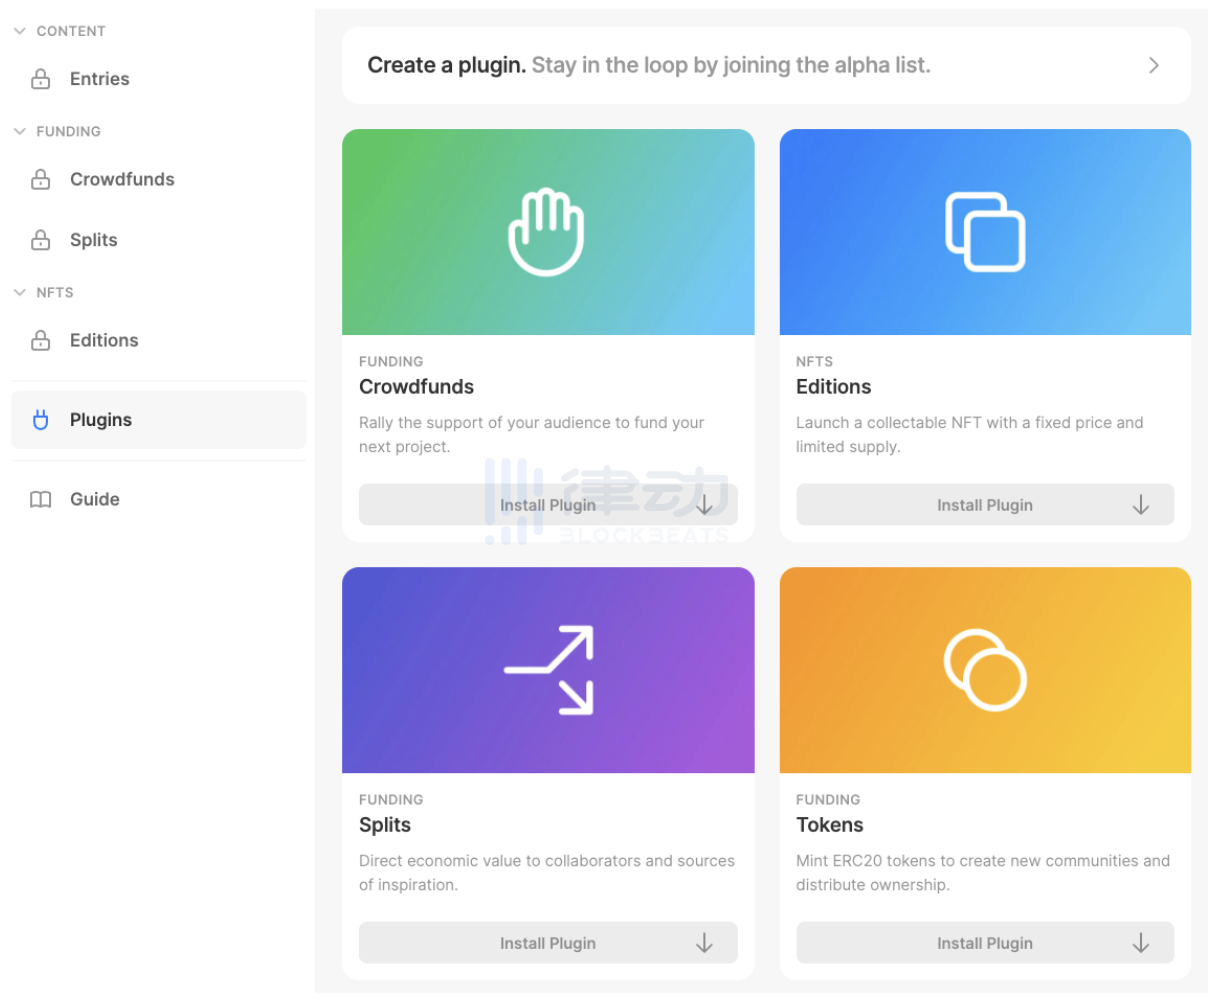The image size is (1214, 1004).
Task: Click the stacked squares Editions icon
Action: [x=985, y=232]
